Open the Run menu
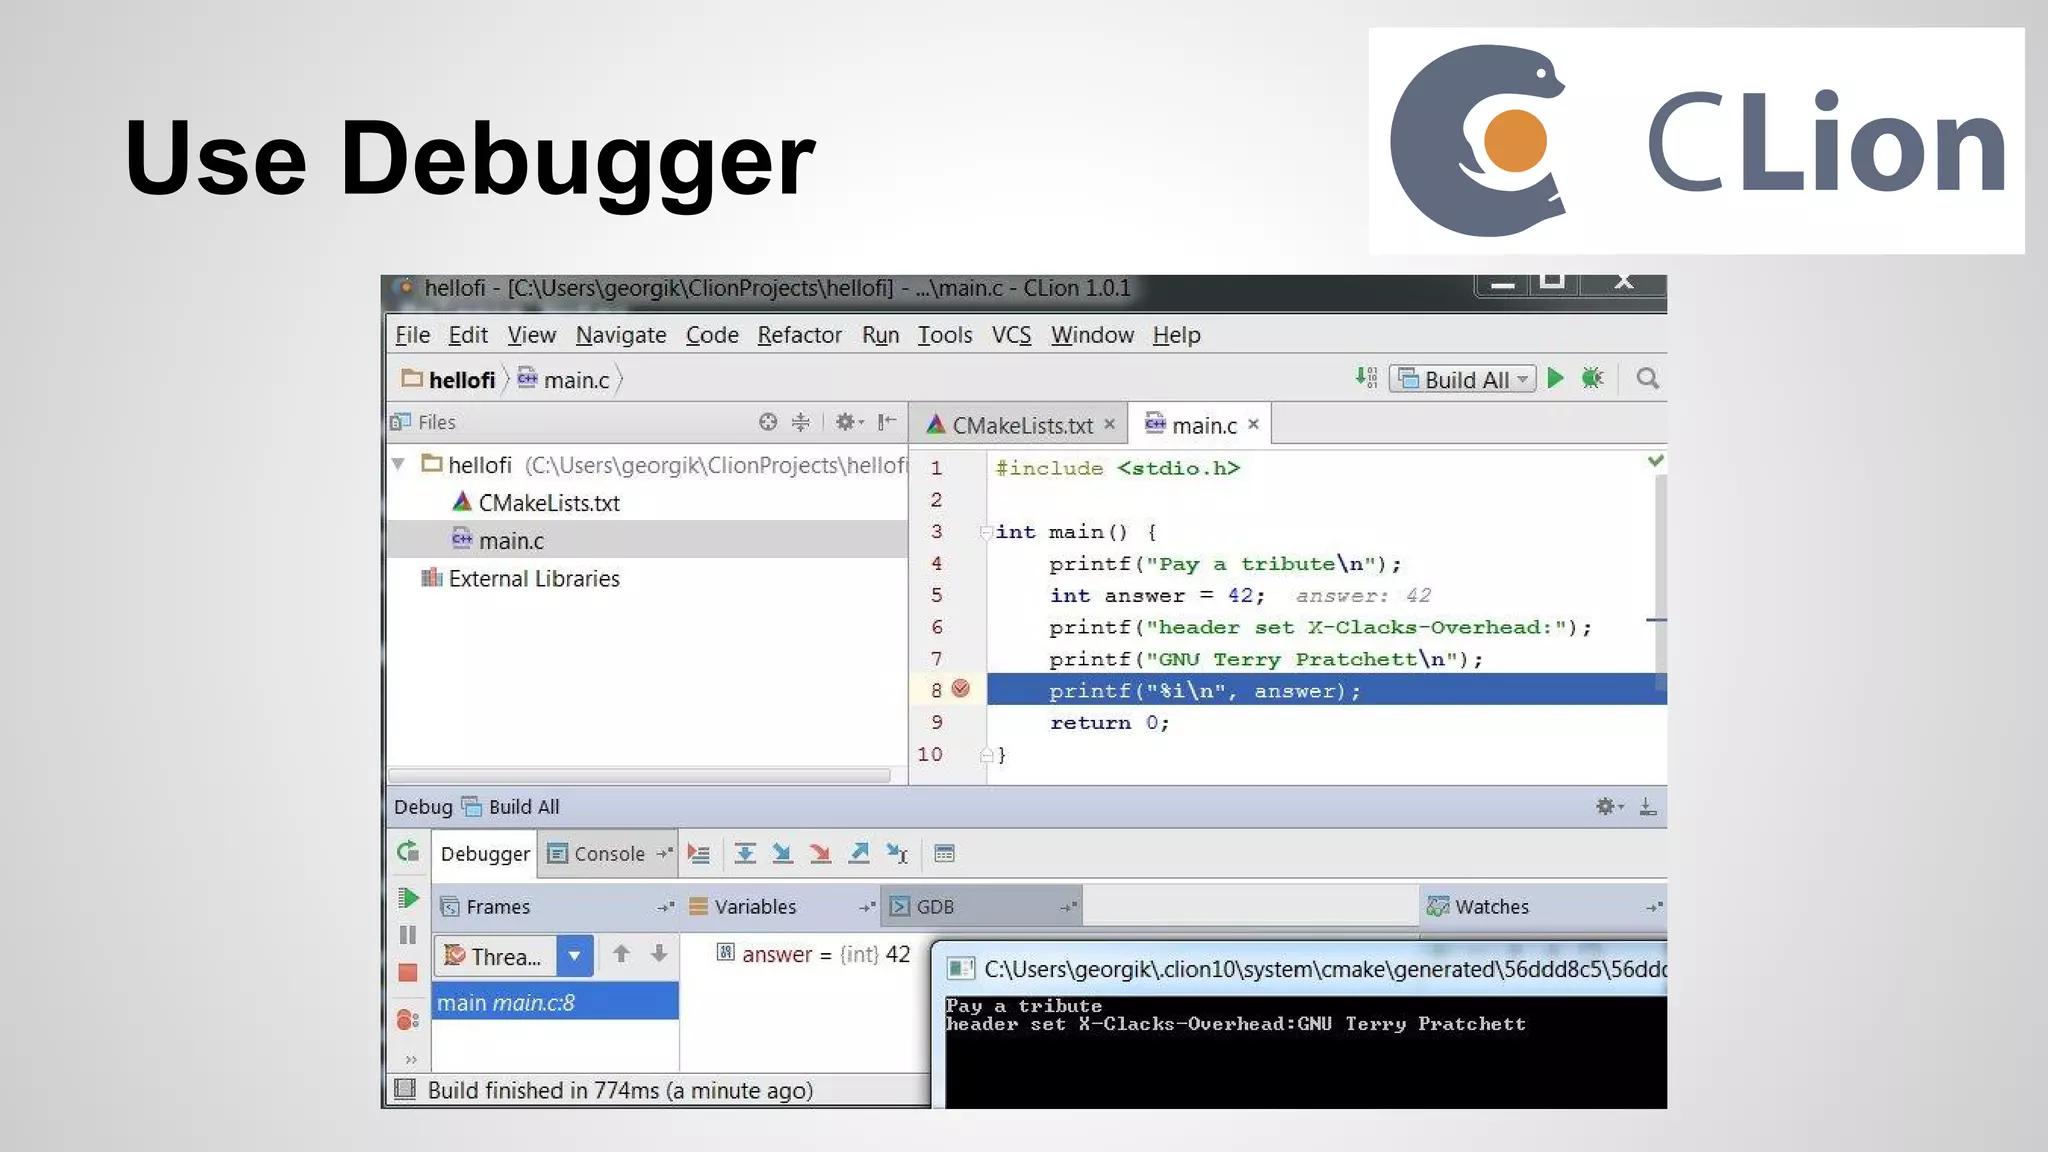This screenshot has width=2048, height=1152. [880, 335]
